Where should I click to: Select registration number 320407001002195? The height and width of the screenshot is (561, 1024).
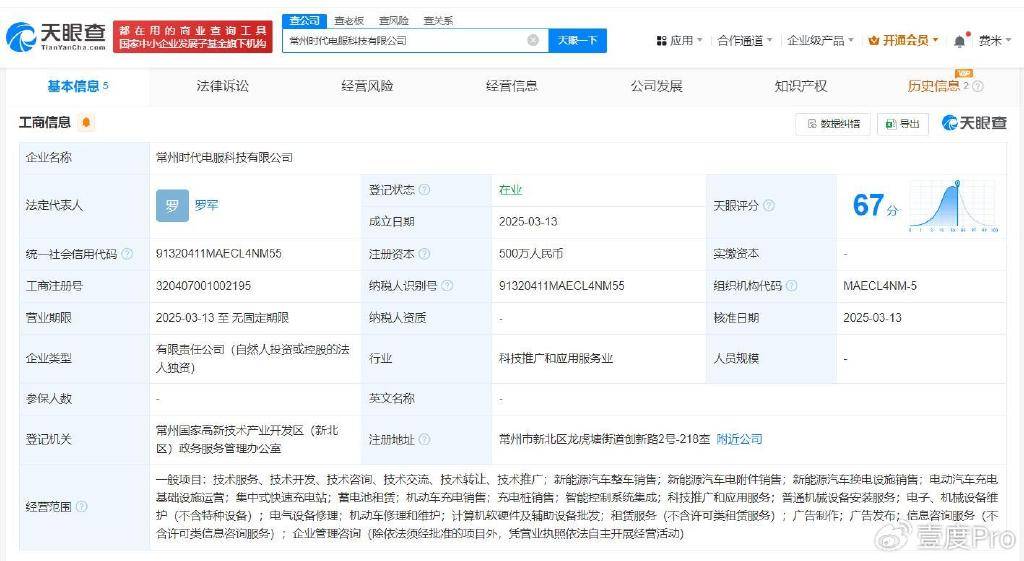(203, 285)
